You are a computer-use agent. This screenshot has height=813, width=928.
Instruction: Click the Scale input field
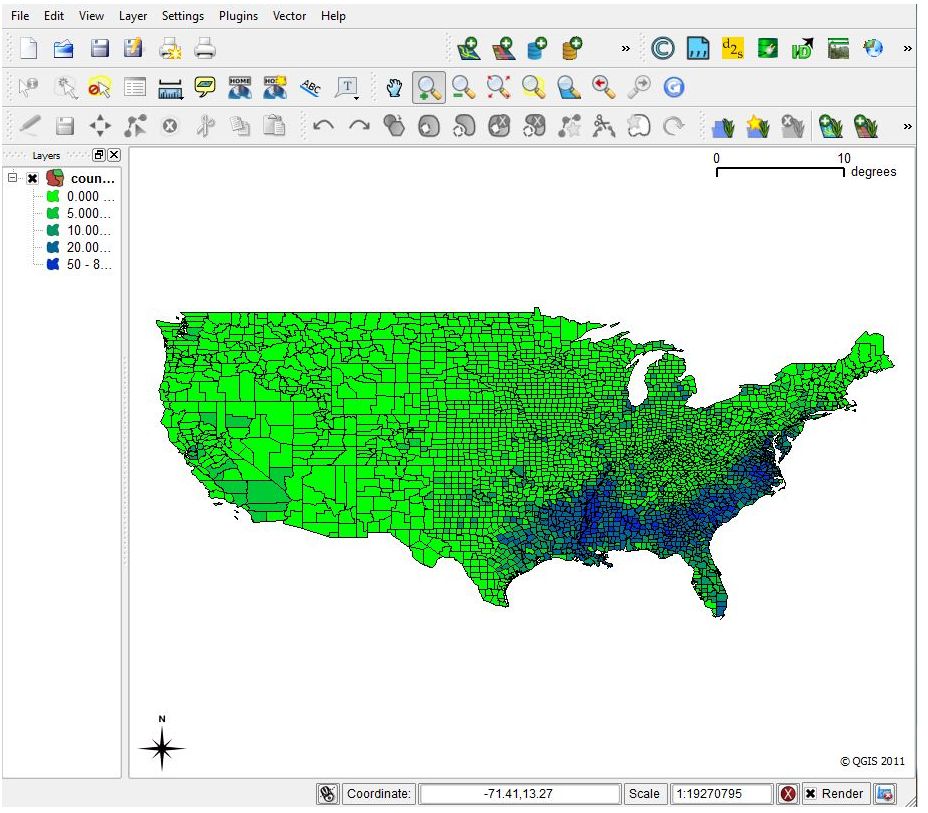721,793
